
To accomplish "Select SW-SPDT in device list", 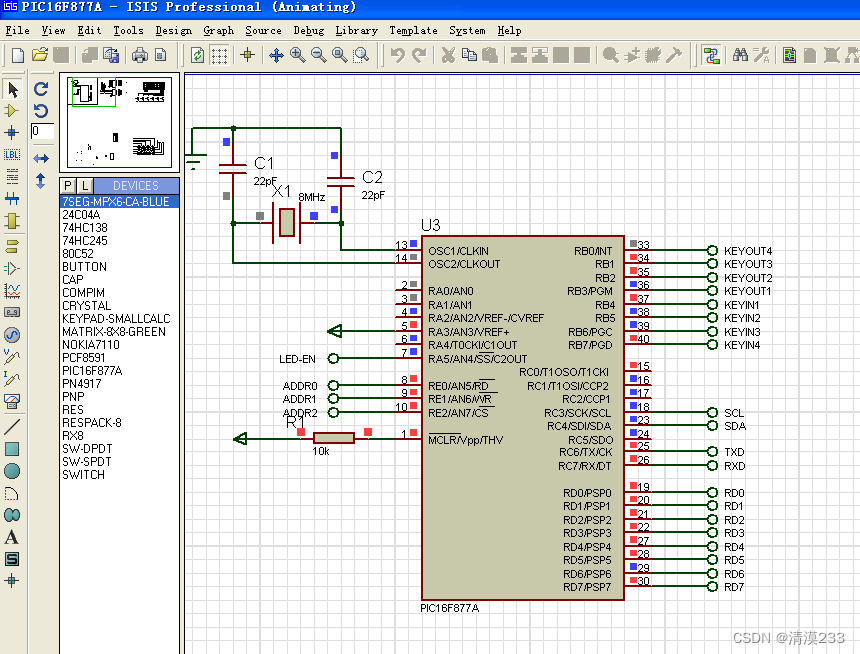I will tap(120, 462).
